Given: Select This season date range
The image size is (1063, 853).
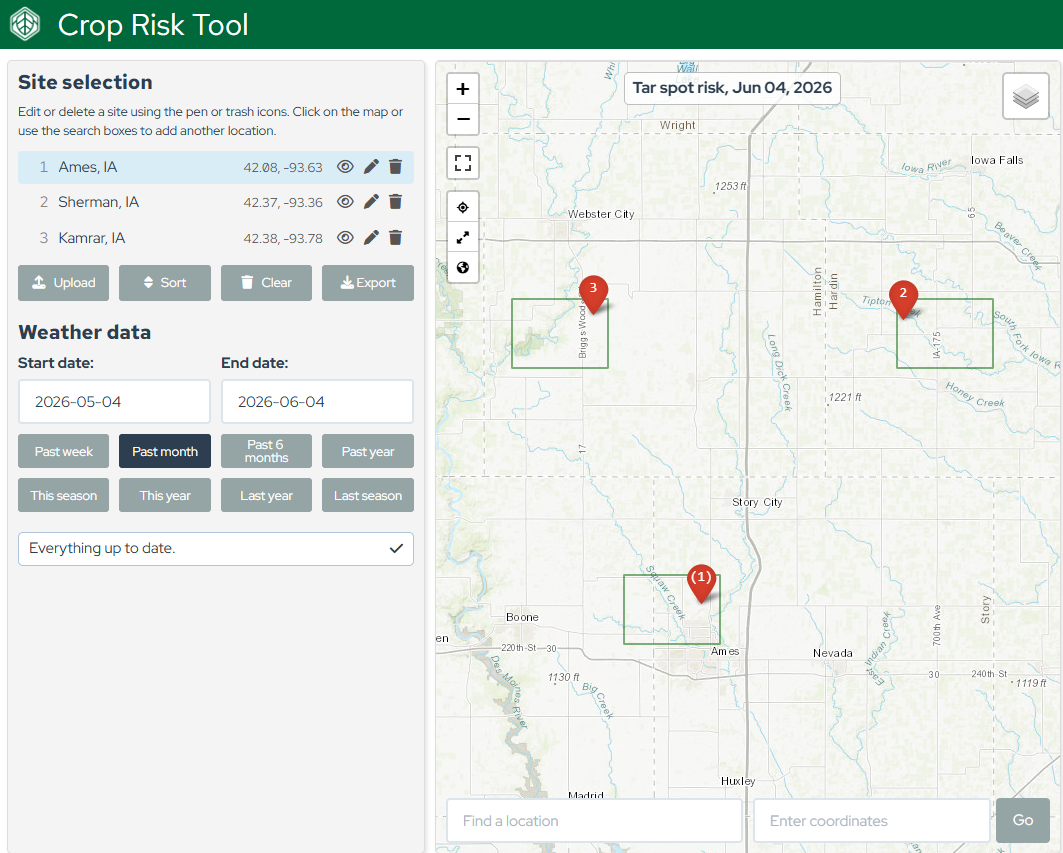Looking at the screenshot, I should pyautogui.click(x=64, y=495).
